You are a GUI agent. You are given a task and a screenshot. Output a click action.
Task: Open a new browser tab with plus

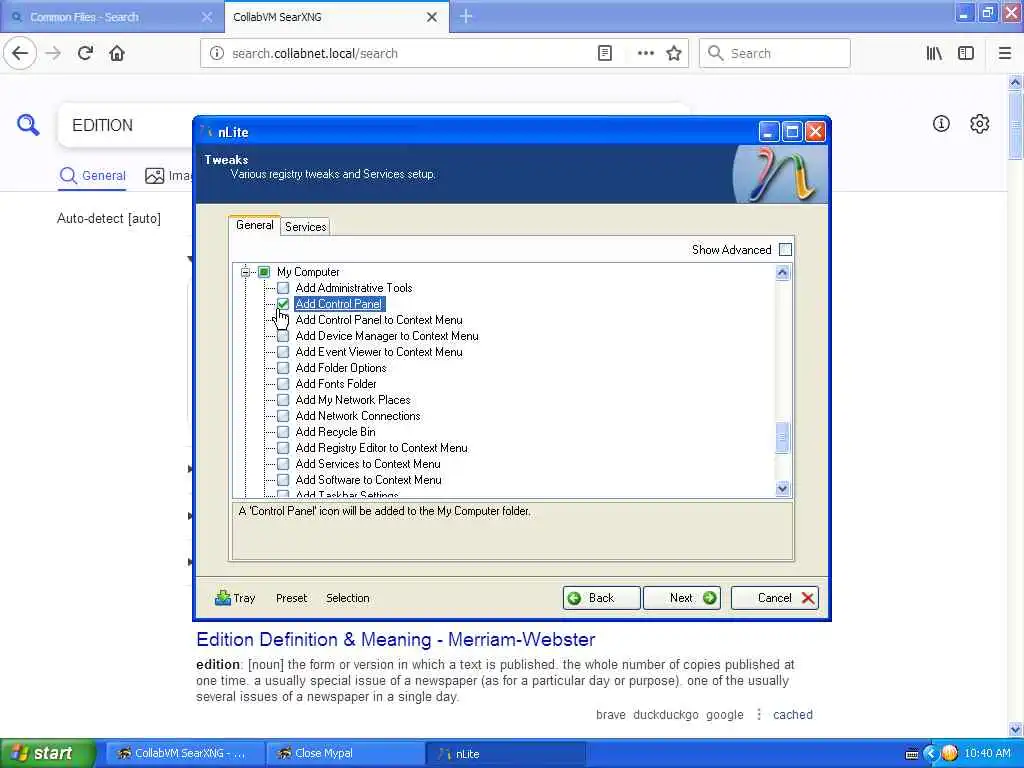(466, 16)
